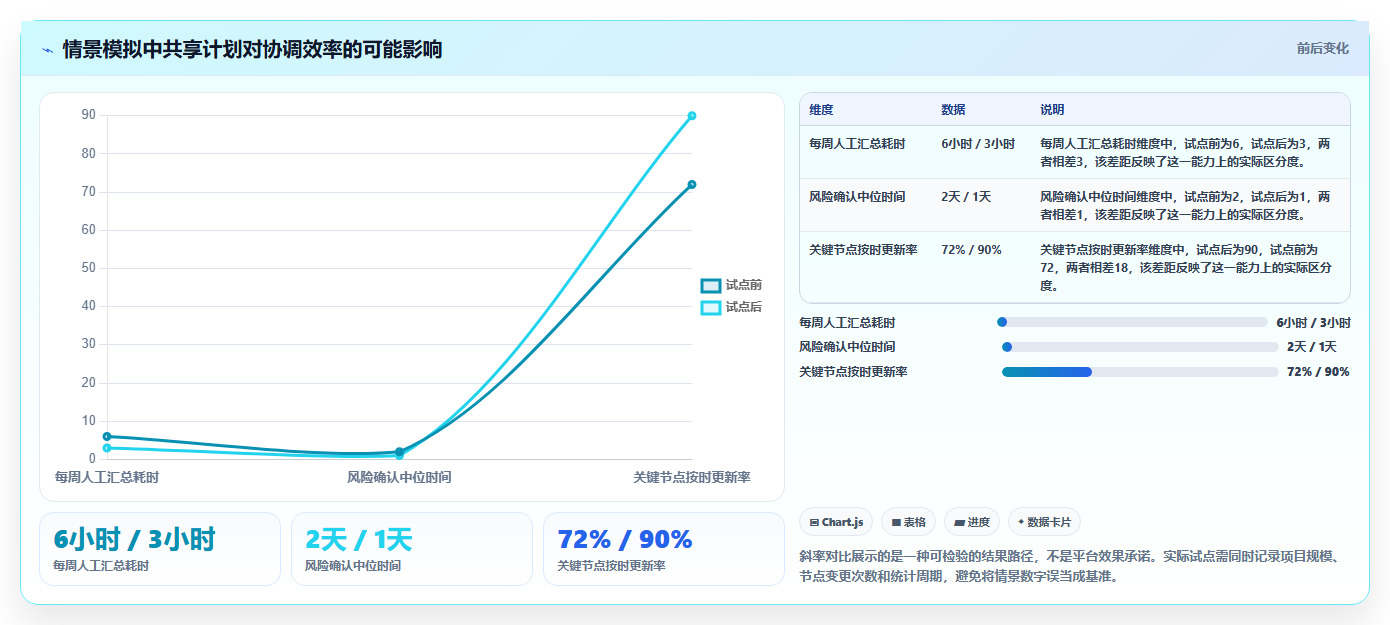Click the 试点前 point at 每周人工汇总耗时
Viewport: 1390px width, 625px height.
pyautogui.click(x=107, y=436)
